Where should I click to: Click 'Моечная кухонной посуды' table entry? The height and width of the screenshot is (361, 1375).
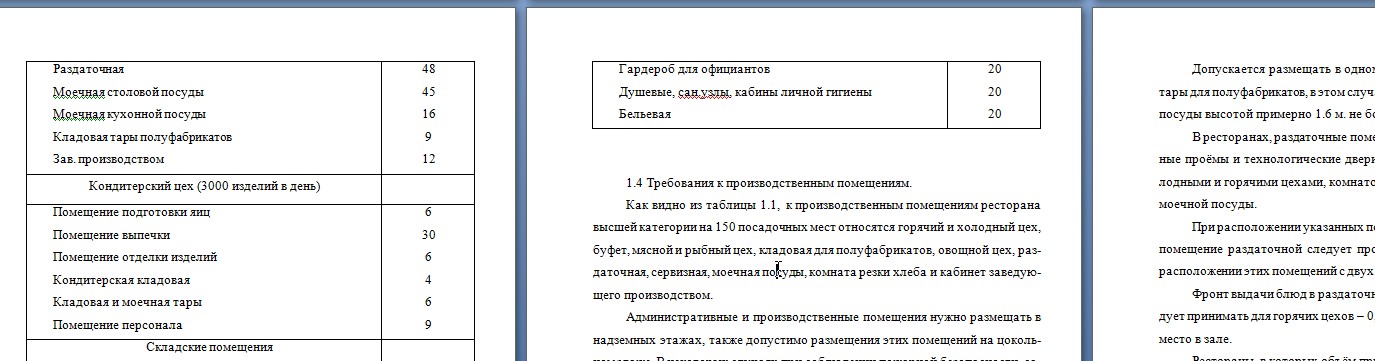[x=130, y=114]
